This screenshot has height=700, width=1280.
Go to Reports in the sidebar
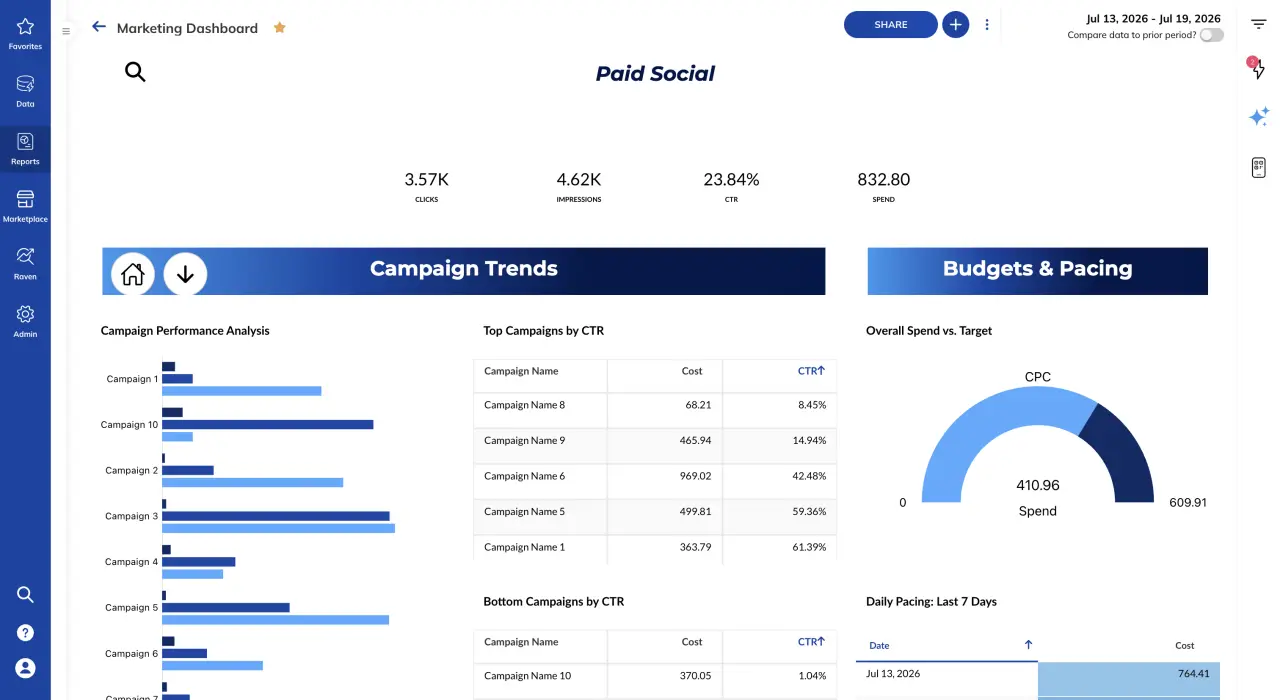tap(25, 149)
